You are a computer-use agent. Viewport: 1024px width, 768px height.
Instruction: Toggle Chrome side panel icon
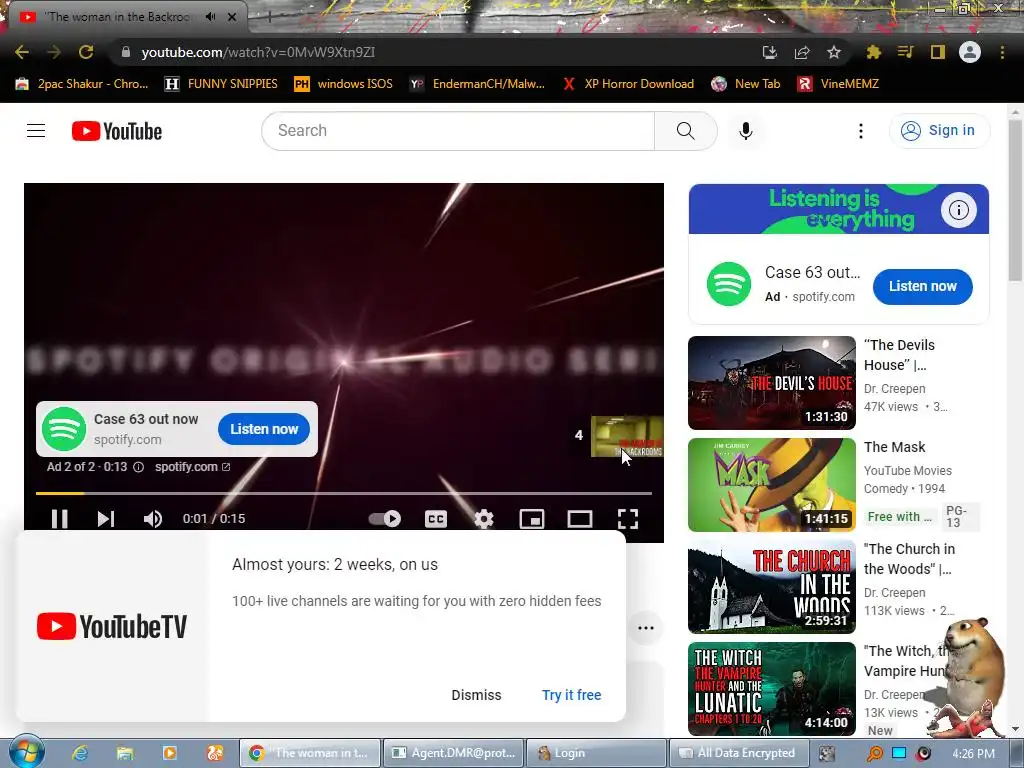click(x=937, y=52)
